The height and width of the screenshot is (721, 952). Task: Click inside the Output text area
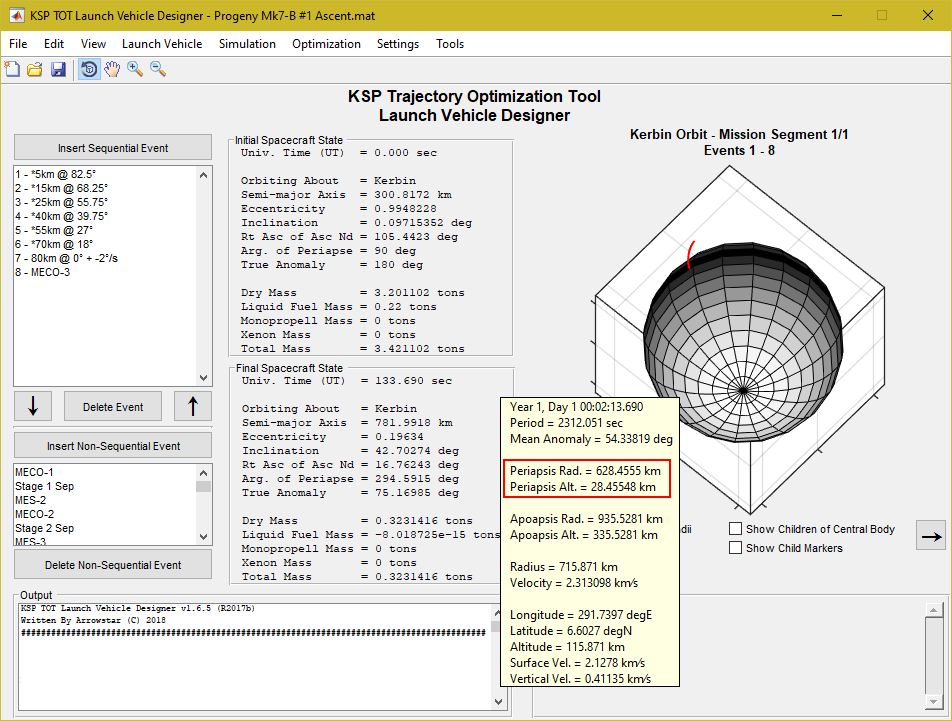coord(255,657)
